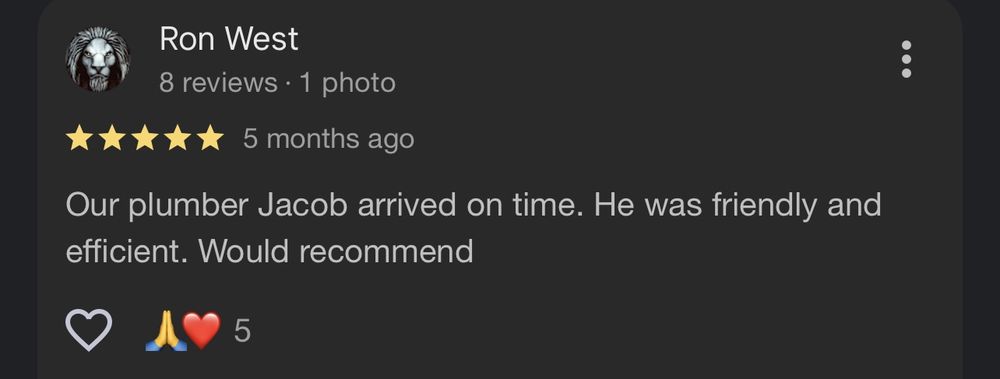The width and height of the screenshot is (1000, 379).
Task: View the reviewer's 1 photo
Action: [348, 84]
